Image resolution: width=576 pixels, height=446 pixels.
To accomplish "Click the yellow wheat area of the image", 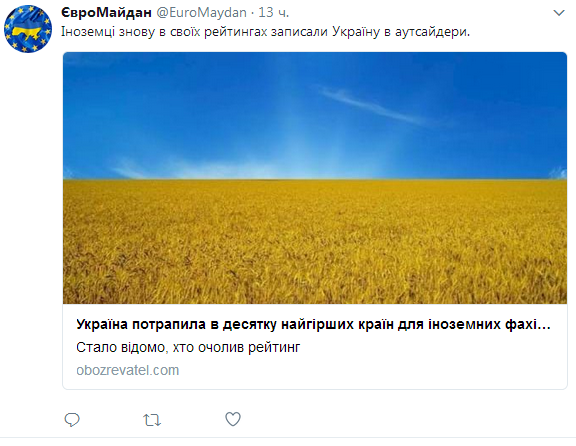I will click(315, 242).
